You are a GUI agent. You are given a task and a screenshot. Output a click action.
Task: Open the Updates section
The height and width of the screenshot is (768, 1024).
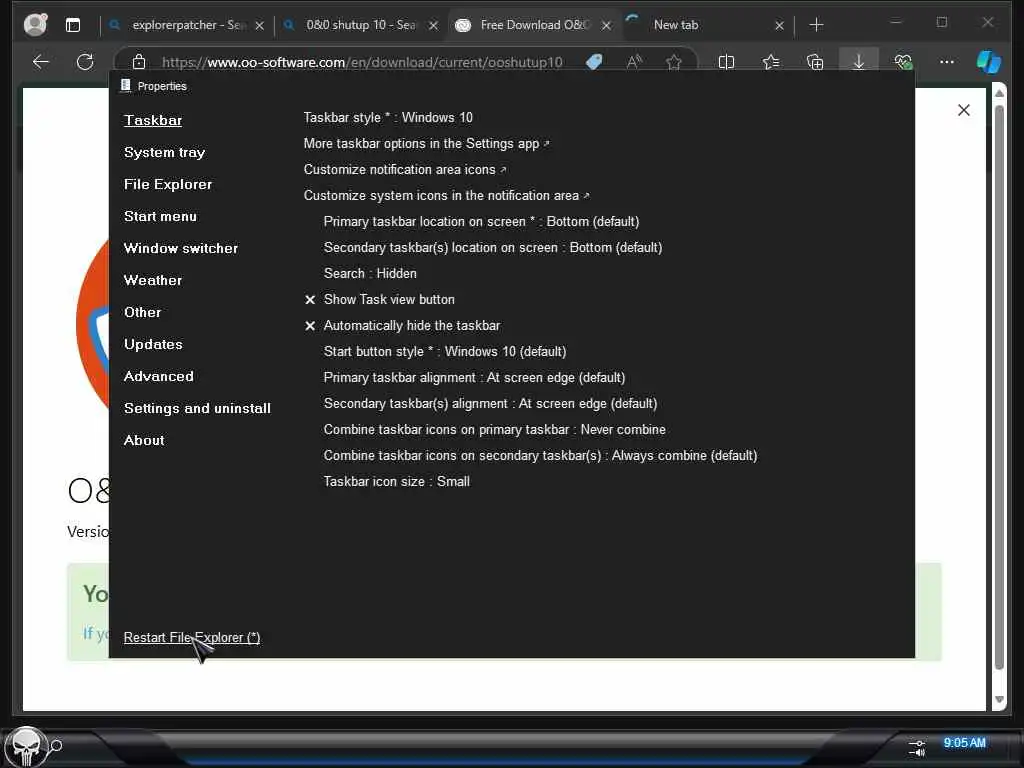tap(153, 344)
